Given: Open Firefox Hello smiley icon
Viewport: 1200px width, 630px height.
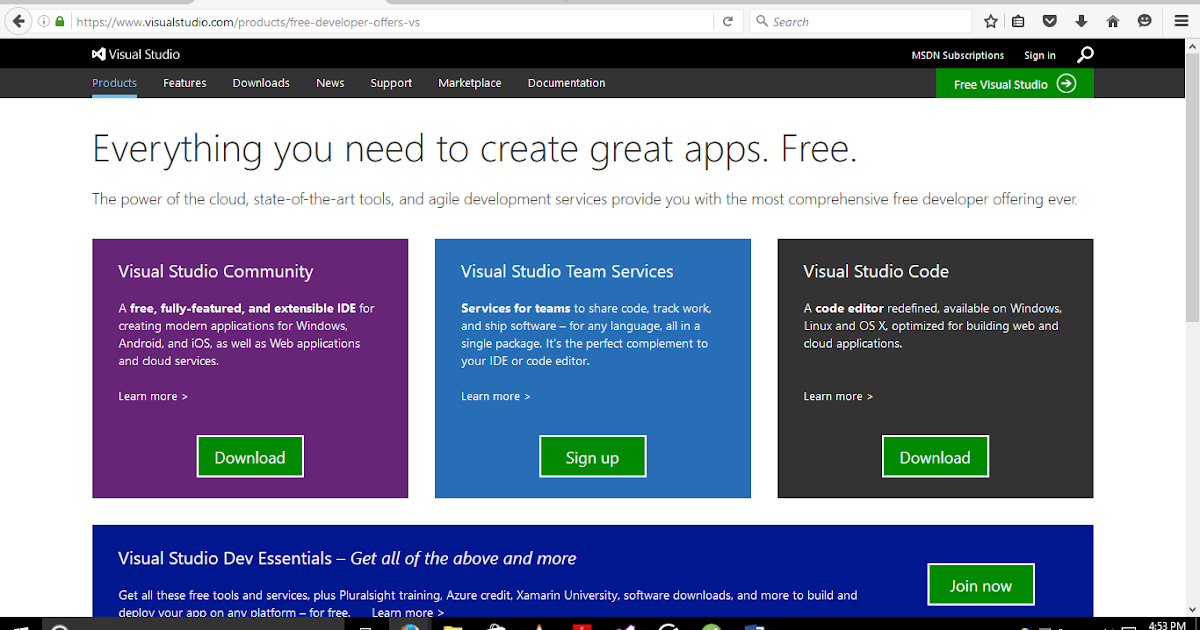Looking at the screenshot, I should tap(1143, 21).
